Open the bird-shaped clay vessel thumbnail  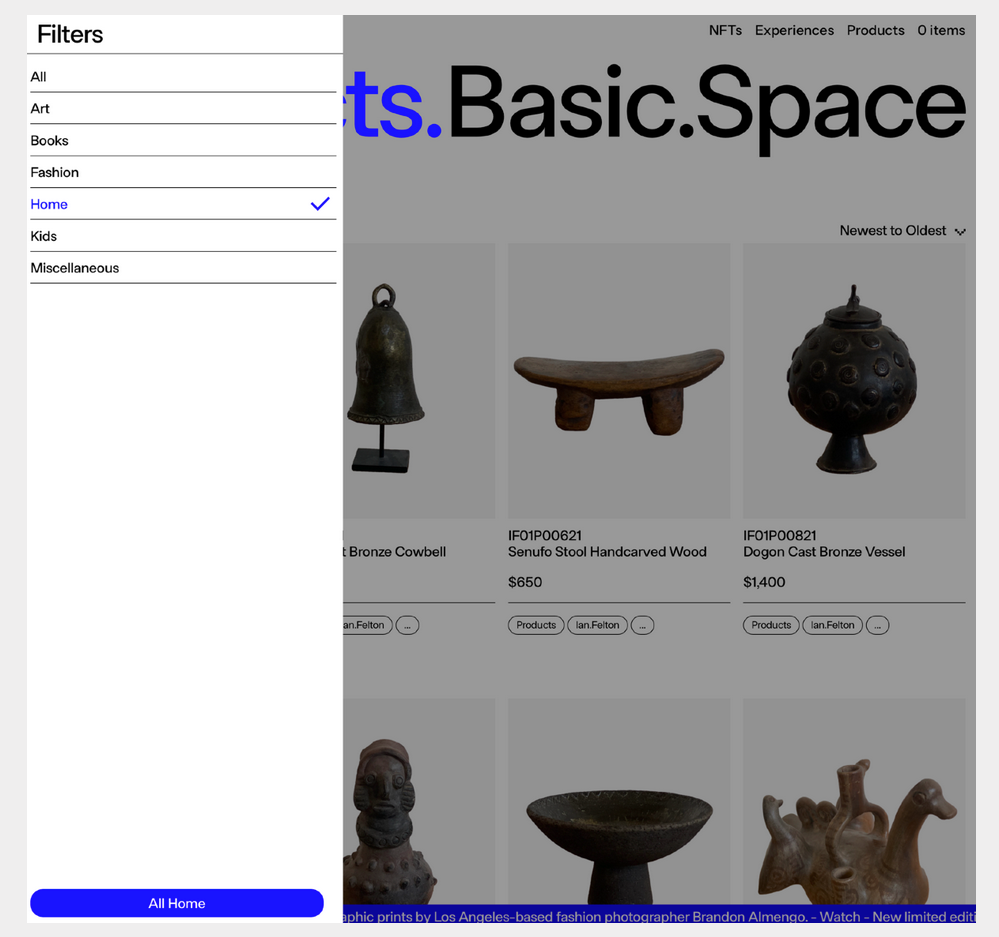[x=854, y=801]
